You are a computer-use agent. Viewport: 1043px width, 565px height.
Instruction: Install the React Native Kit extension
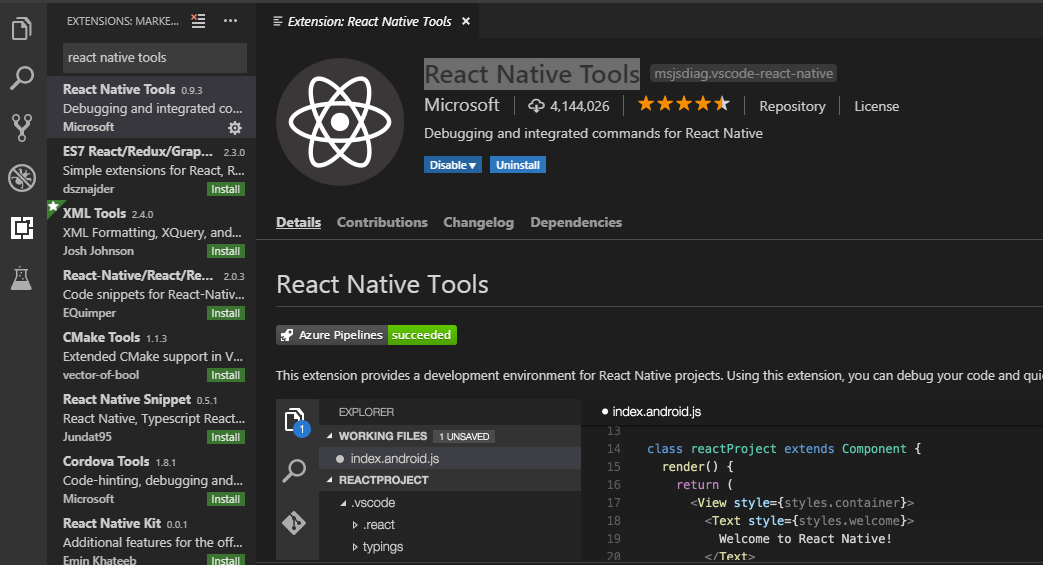point(225,560)
